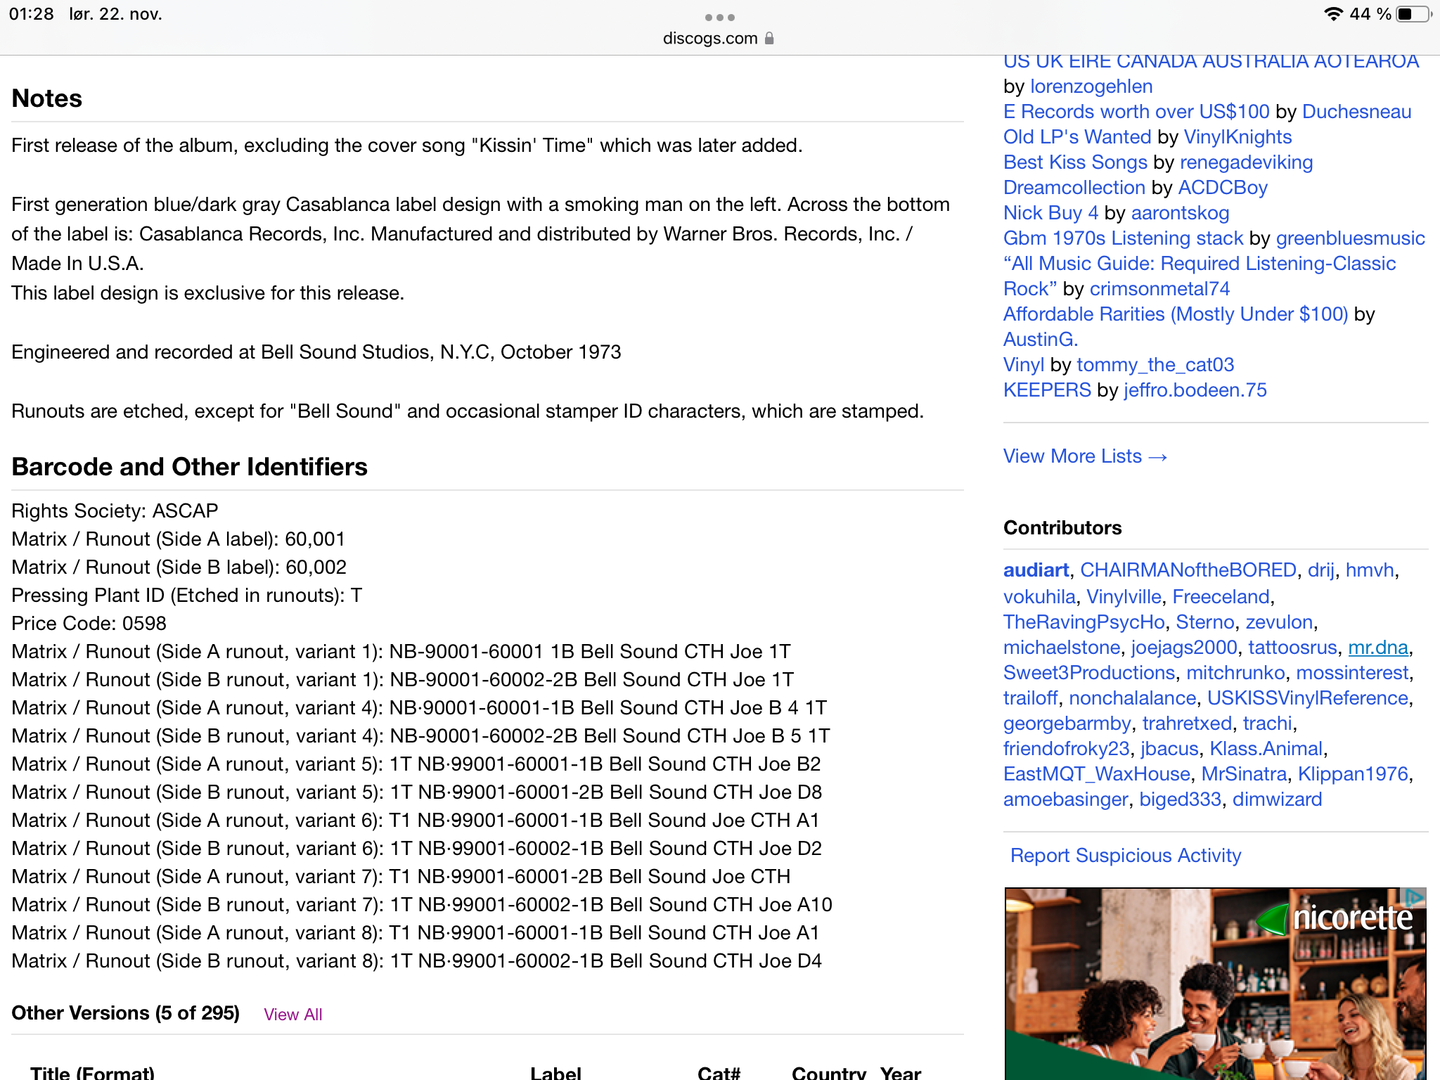Click the padlock icon next to discogs.com
The height and width of the screenshot is (1080, 1440).
(769, 38)
